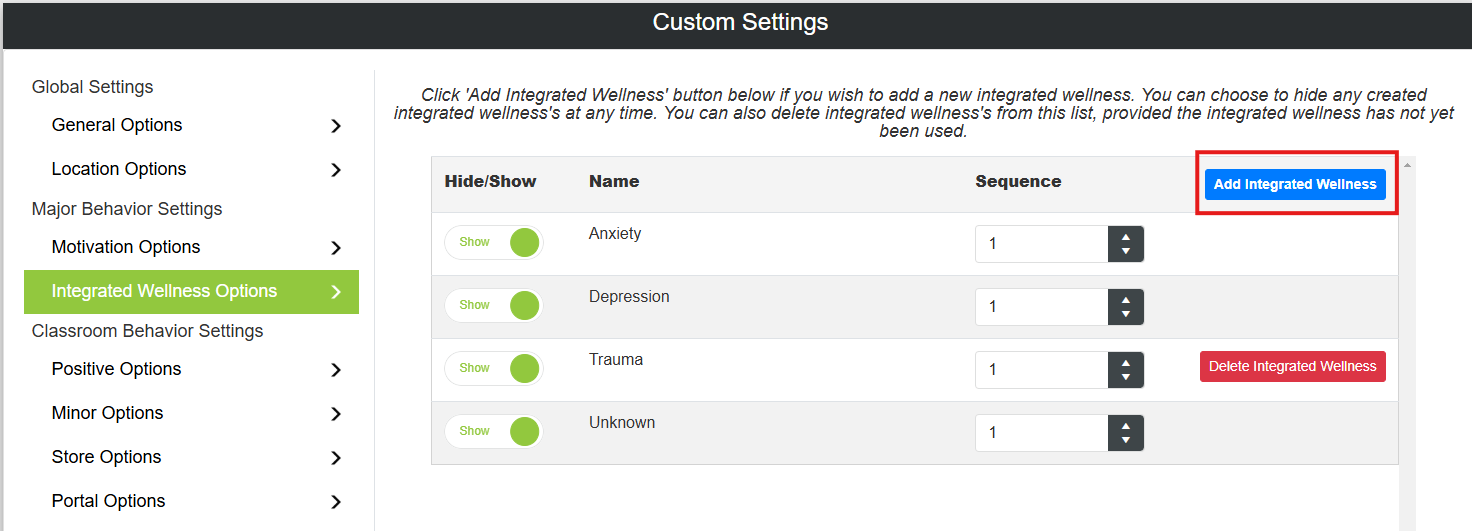
Task: Click the chevron arrow beside Location Options
Action: point(336,170)
